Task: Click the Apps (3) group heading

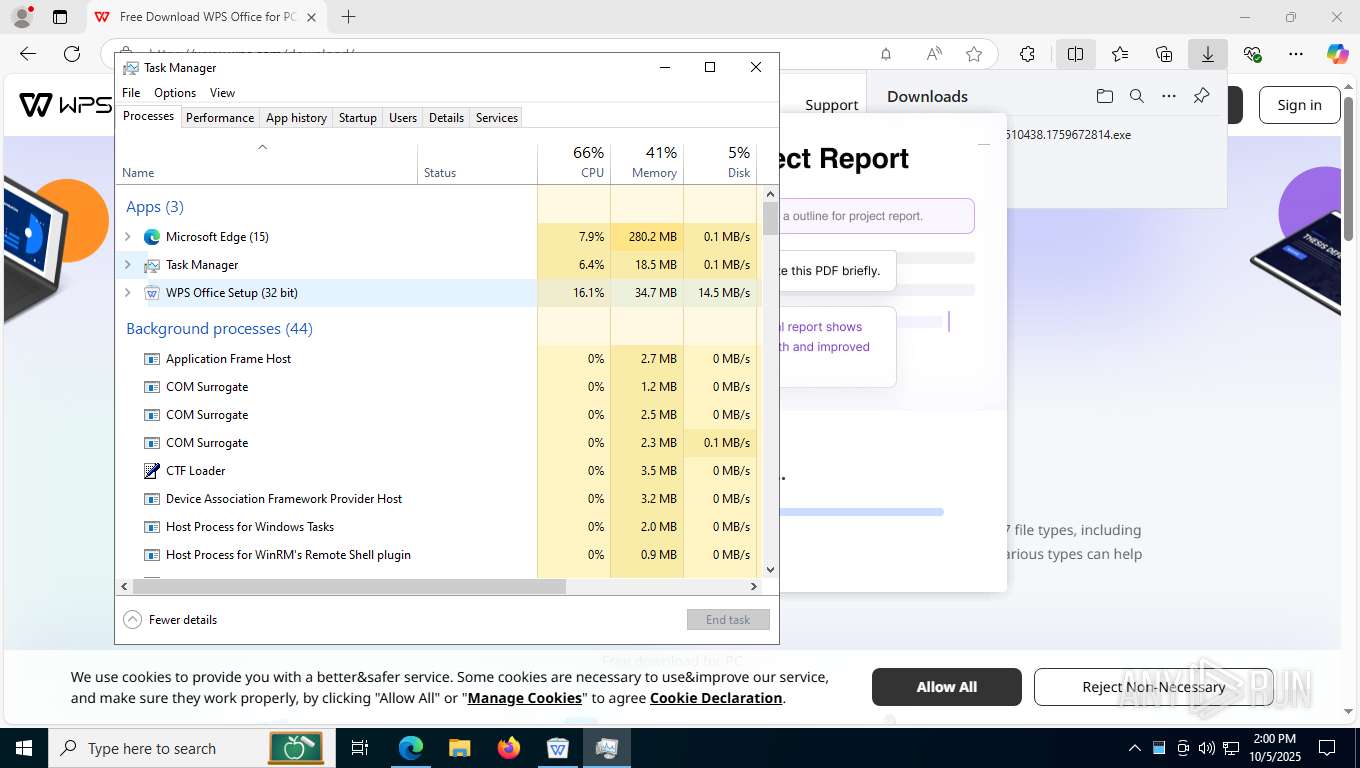Action: point(155,207)
